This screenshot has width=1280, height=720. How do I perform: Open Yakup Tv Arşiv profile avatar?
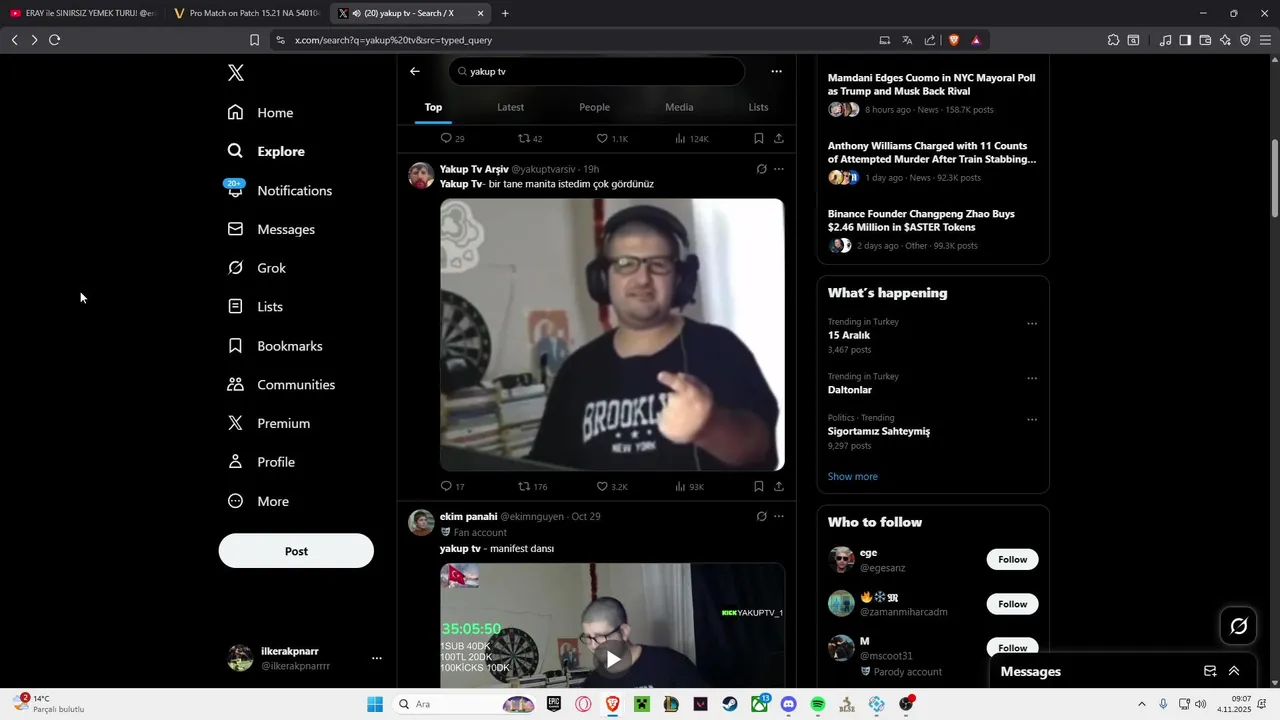coord(421,175)
